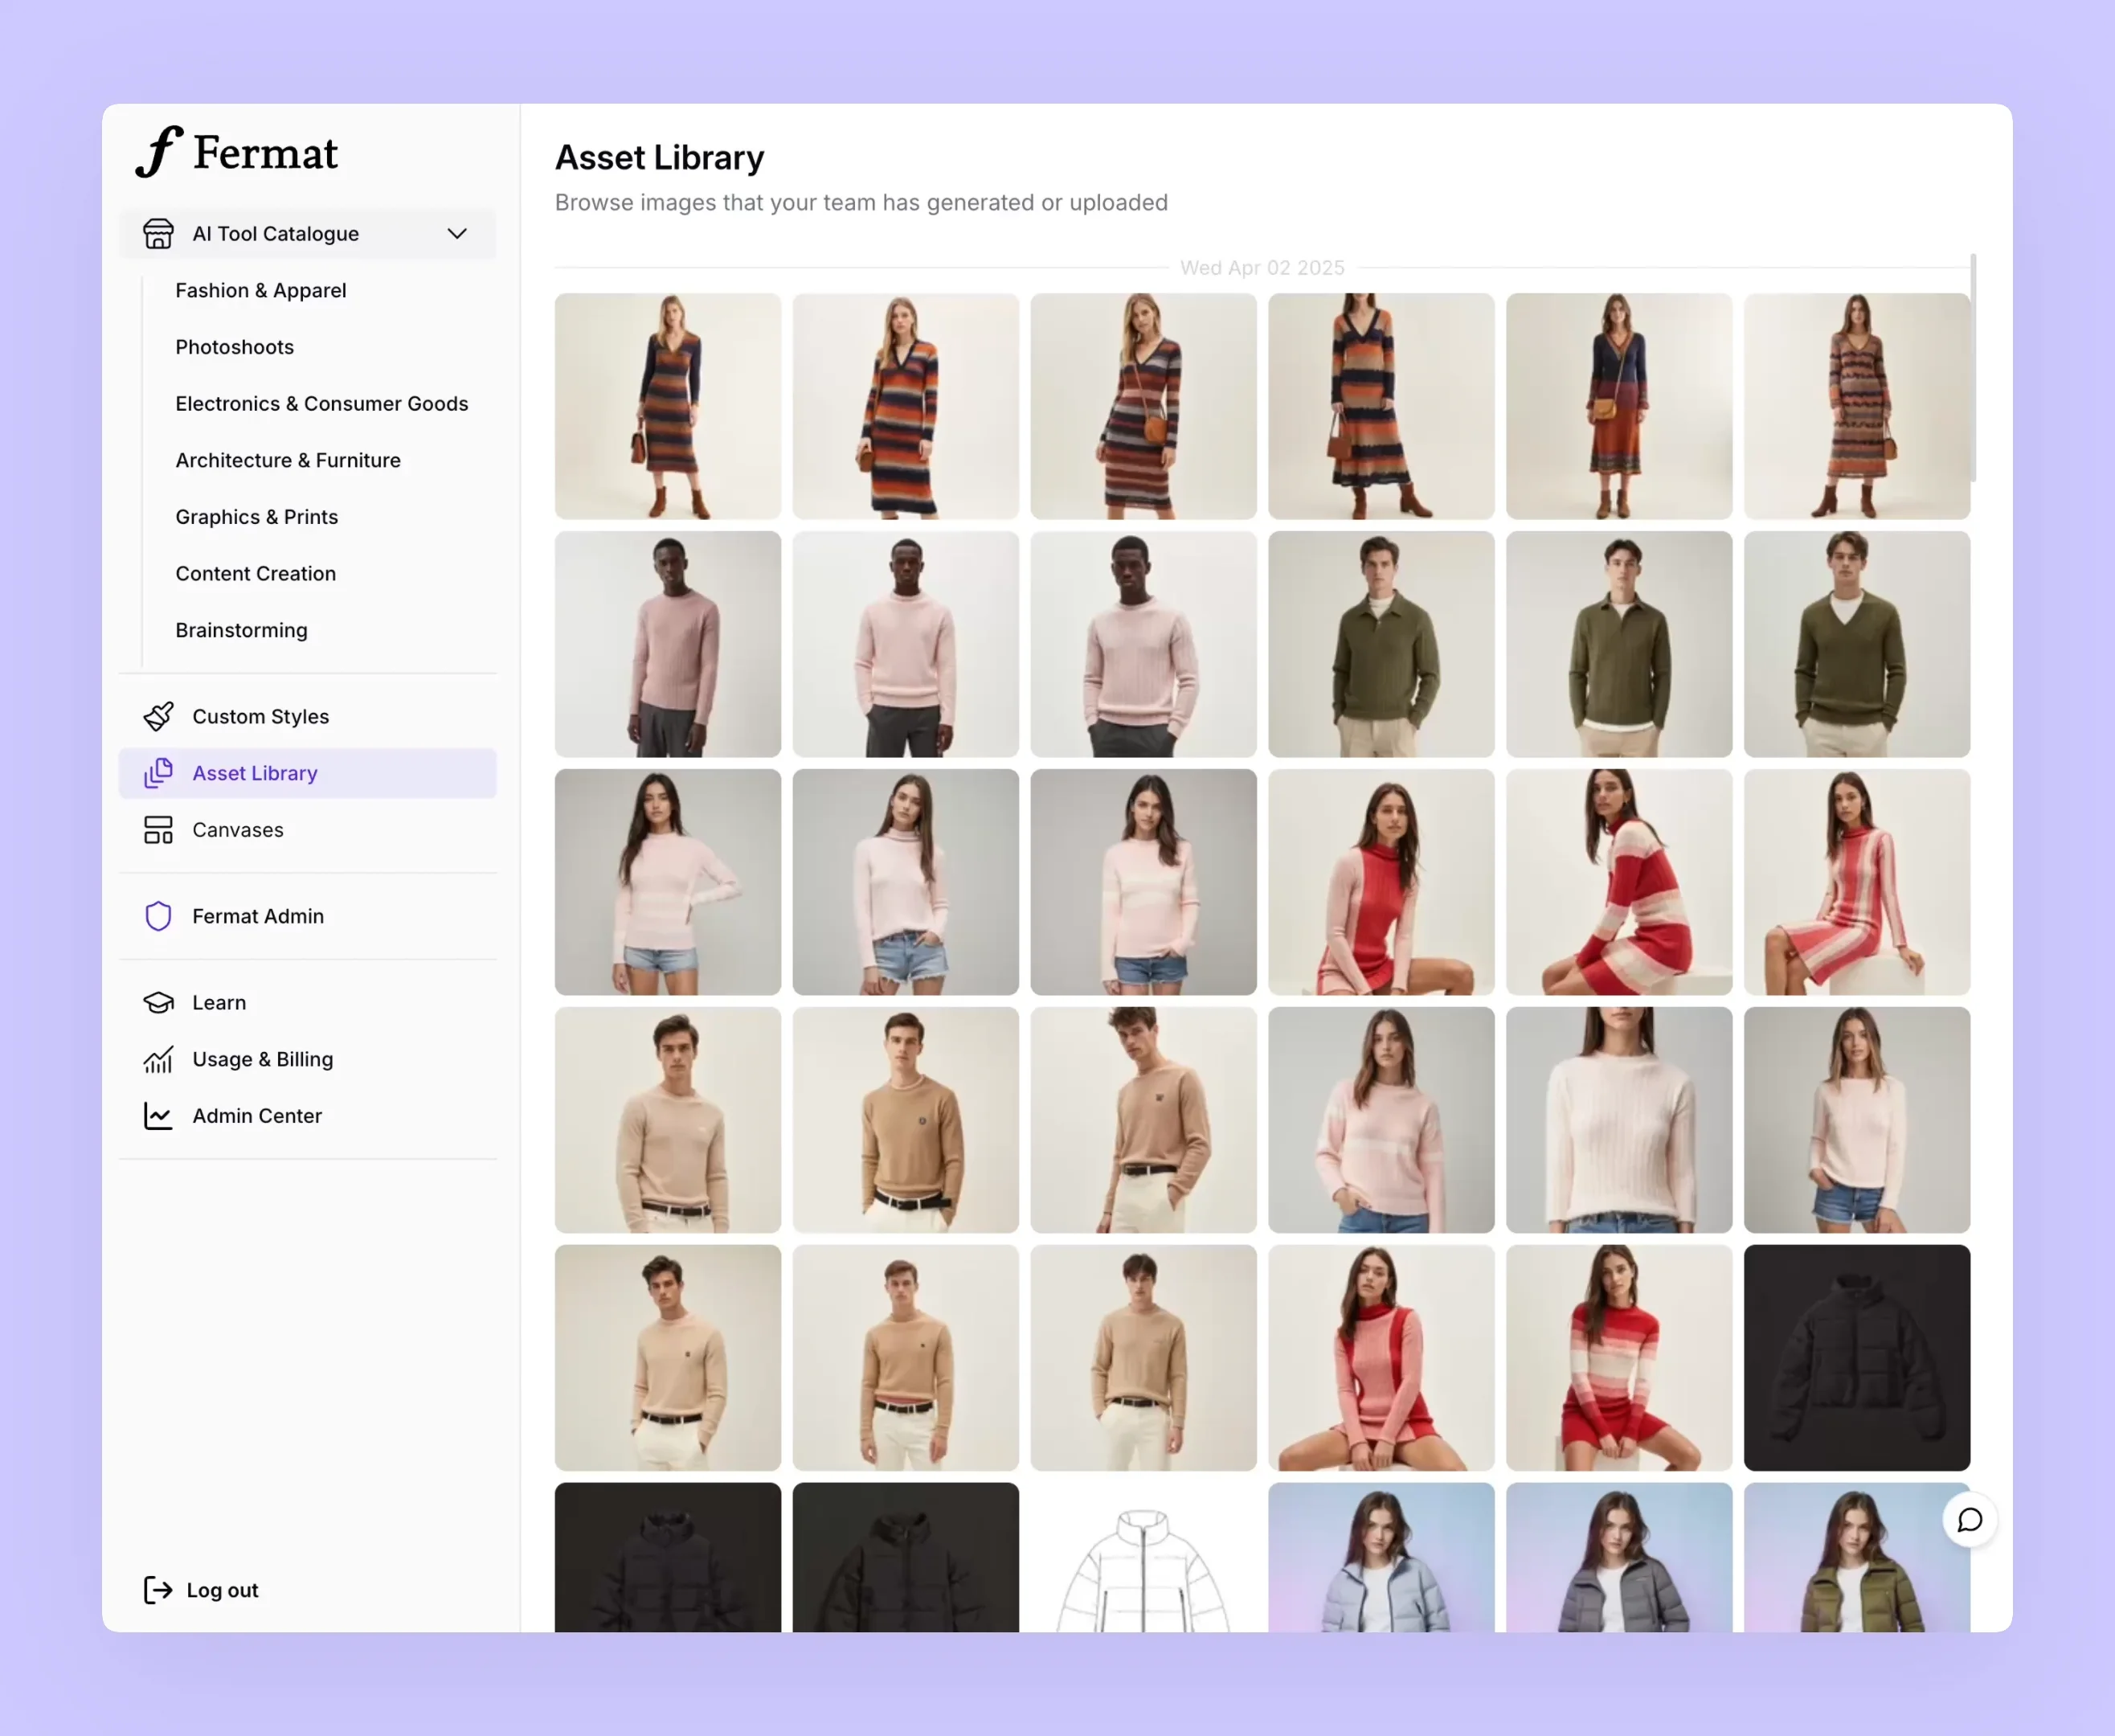Click the Learn graduation cap icon
Image resolution: width=2115 pixels, height=1736 pixels.
[x=158, y=1002]
